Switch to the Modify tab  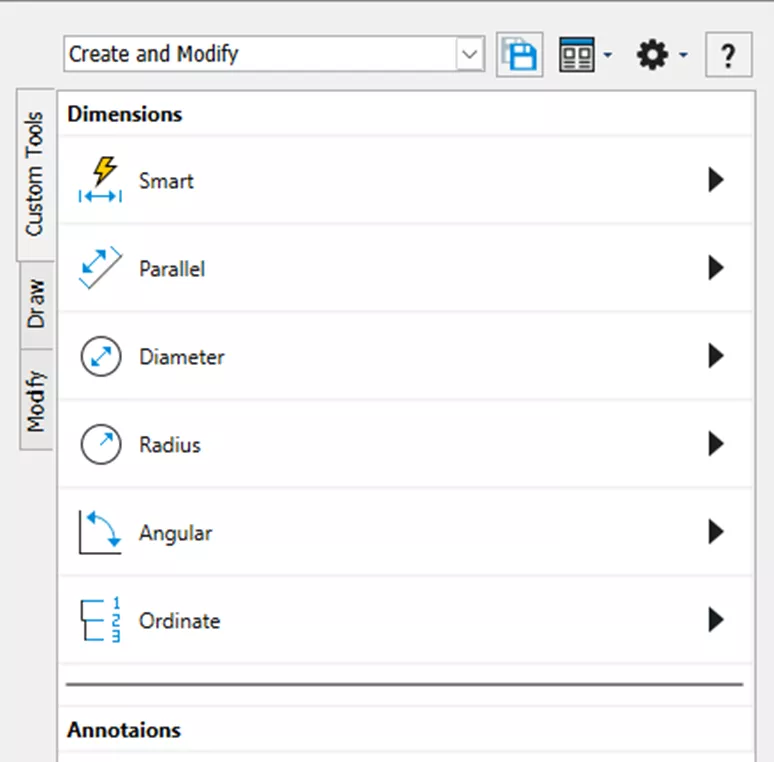(36, 400)
